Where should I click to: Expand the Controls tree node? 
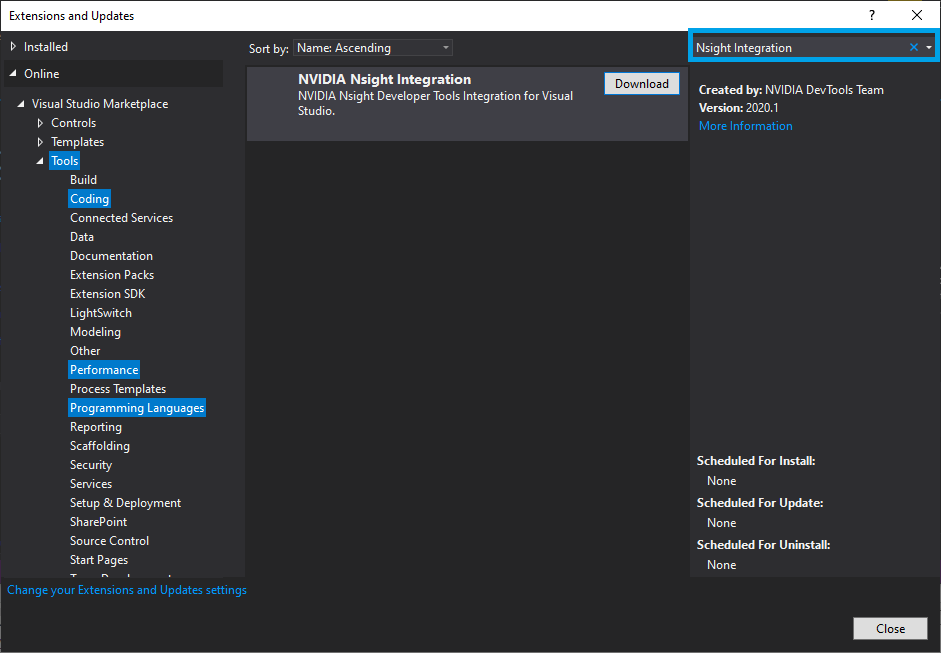pyautogui.click(x=40, y=123)
